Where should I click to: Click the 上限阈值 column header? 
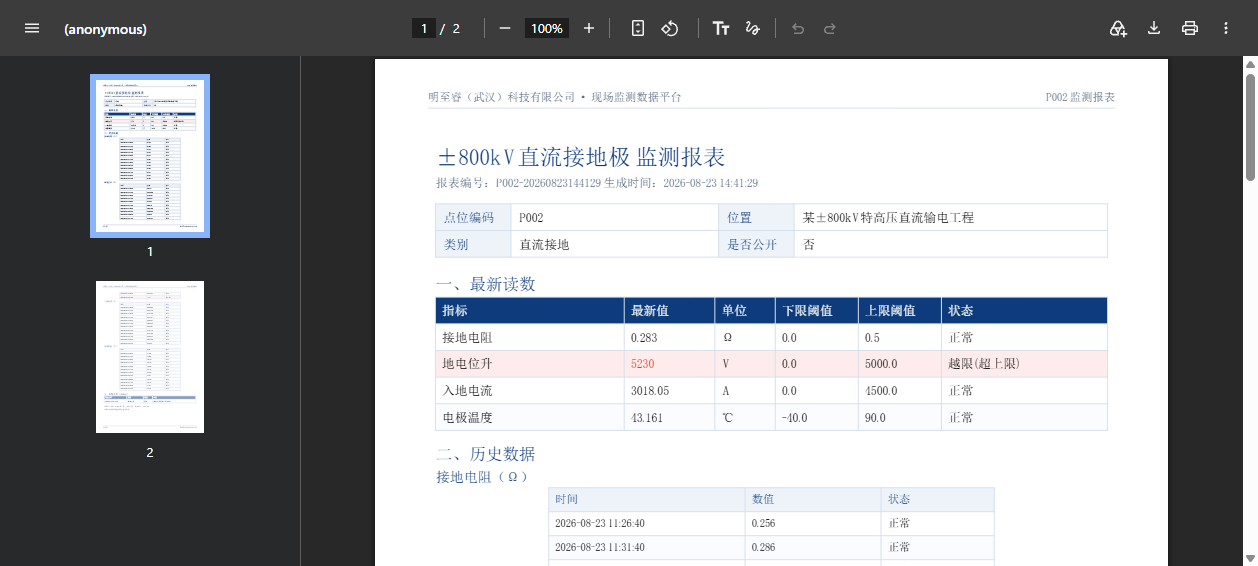point(900,311)
